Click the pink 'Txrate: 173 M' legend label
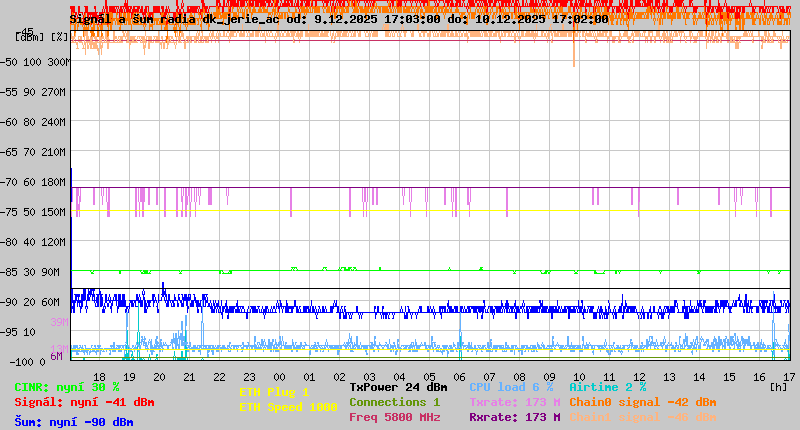800x430 pixels. tap(514, 402)
